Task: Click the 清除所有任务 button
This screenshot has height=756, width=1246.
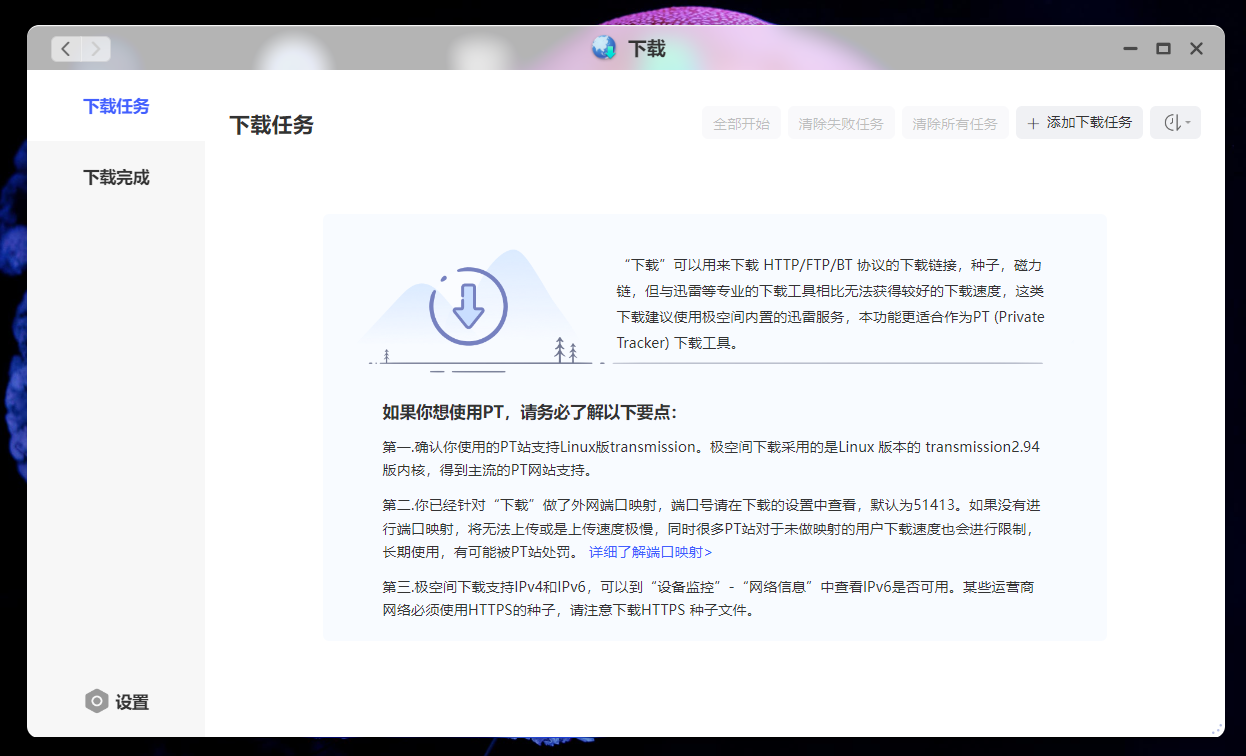Action: pos(955,123)
